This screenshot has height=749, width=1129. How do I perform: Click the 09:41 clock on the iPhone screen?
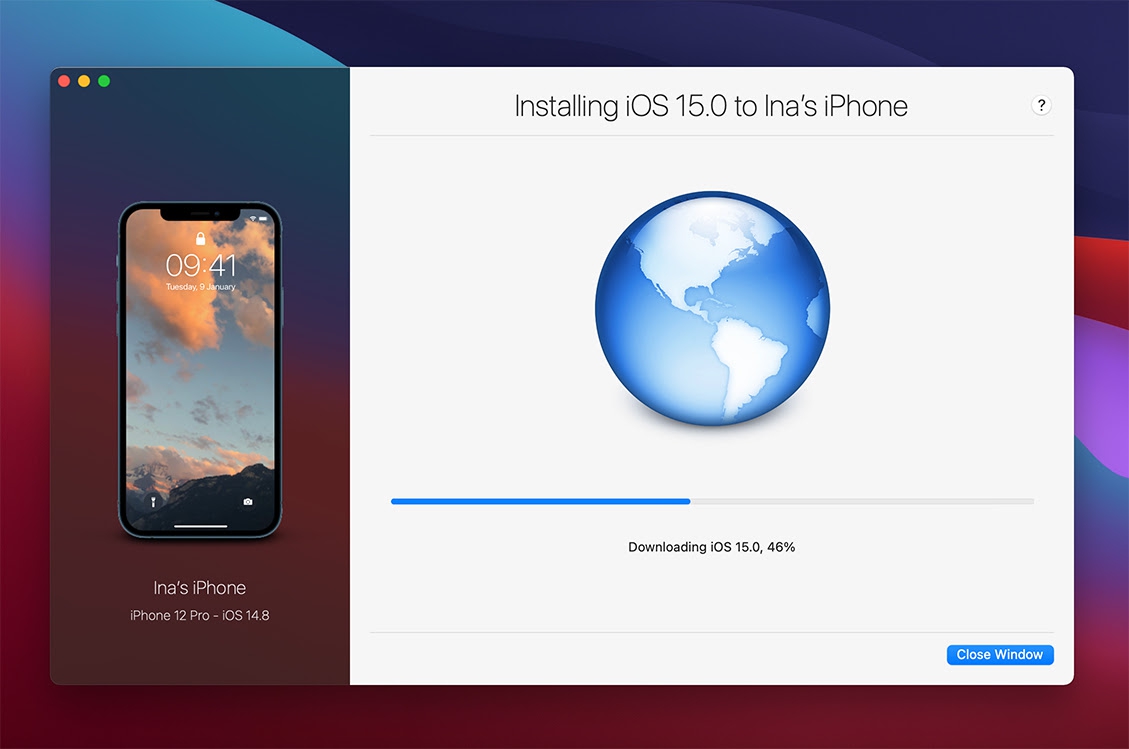[200, 265]
